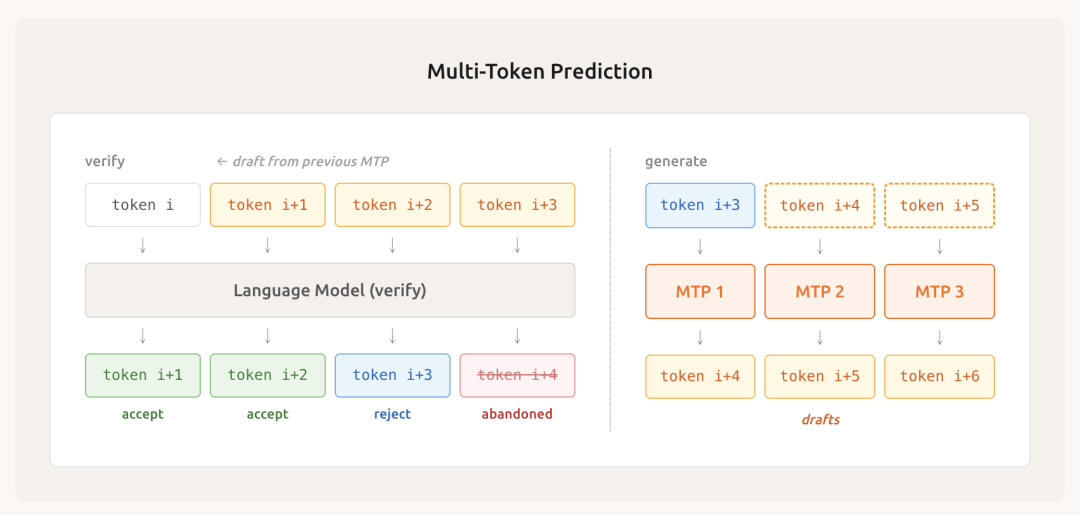This screenshot has height=515, width=1080.
Task: Select the white "token i" box
Action: click(143, 205)
